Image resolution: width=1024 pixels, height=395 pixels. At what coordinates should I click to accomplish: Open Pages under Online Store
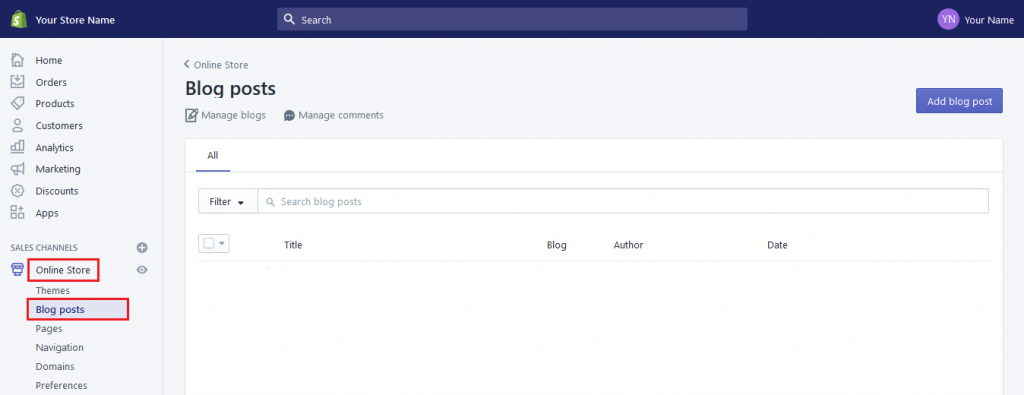pyautogui.click(x=49, y=328)
